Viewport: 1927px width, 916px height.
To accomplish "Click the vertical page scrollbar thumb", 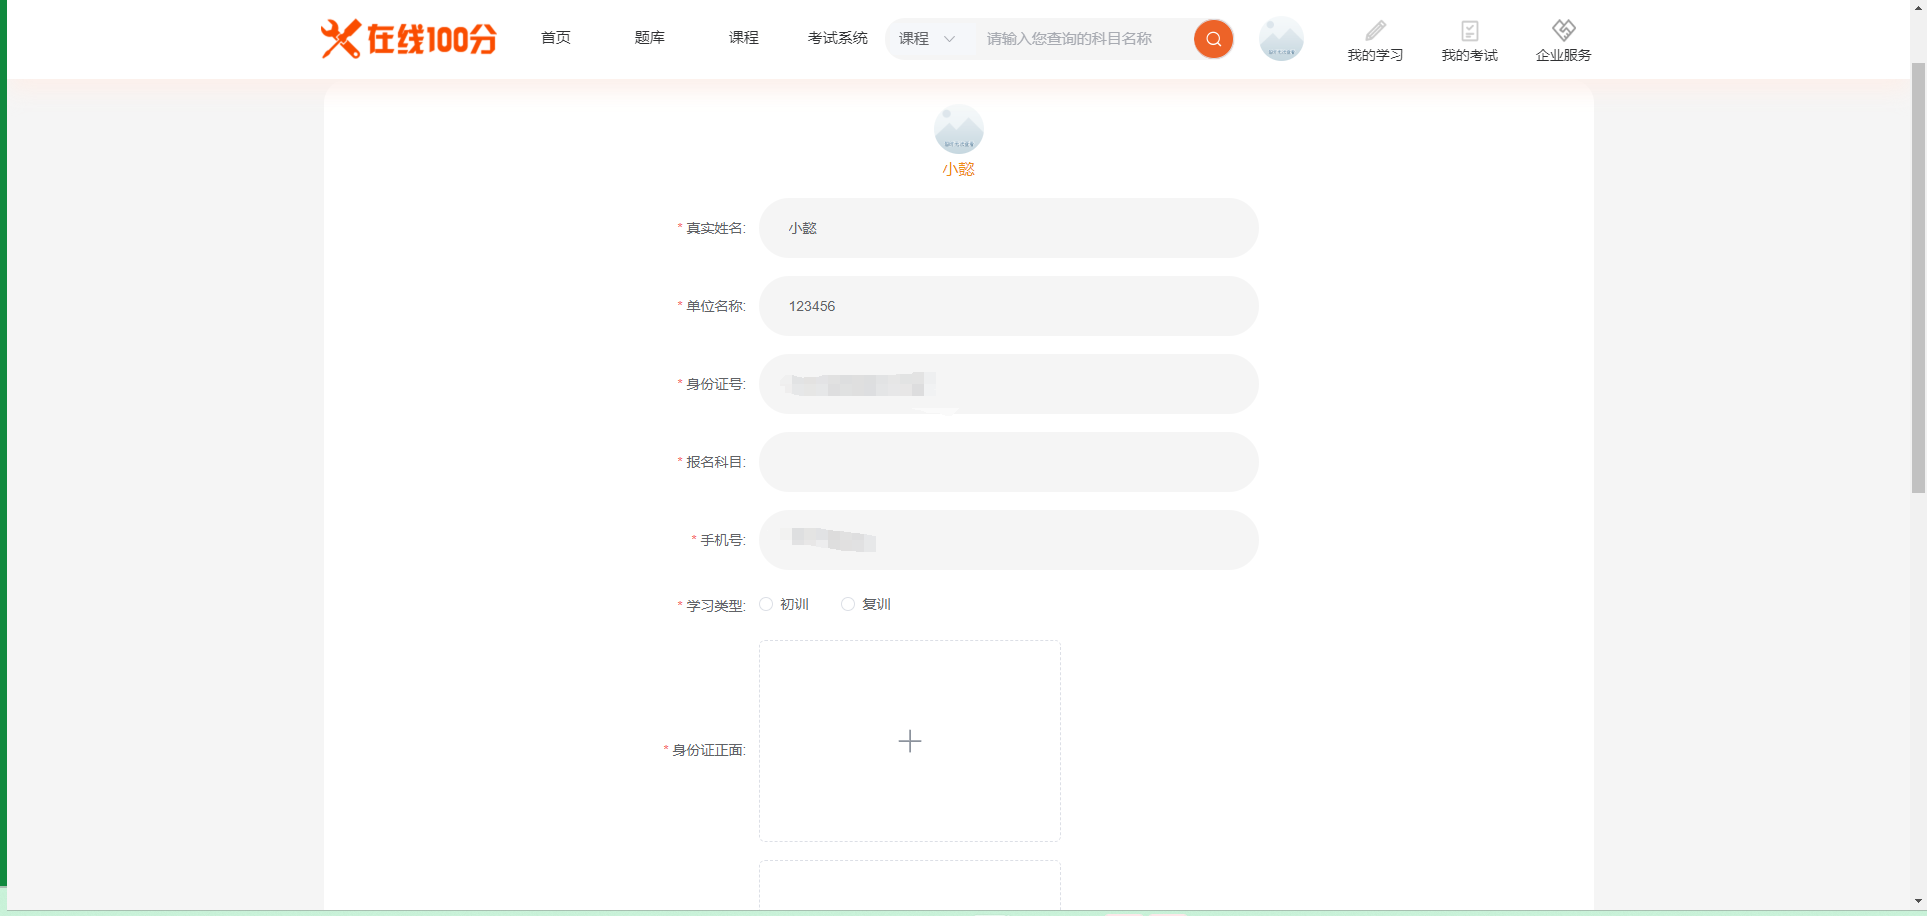I will [1918, 277].
